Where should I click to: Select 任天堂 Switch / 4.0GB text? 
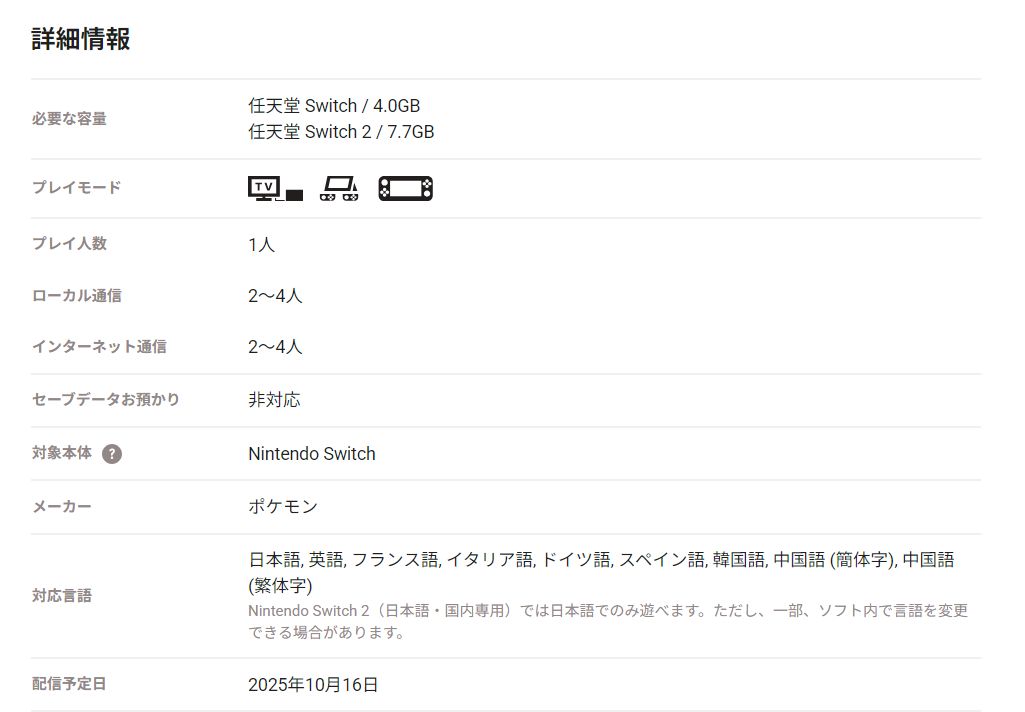pos(334,106)
